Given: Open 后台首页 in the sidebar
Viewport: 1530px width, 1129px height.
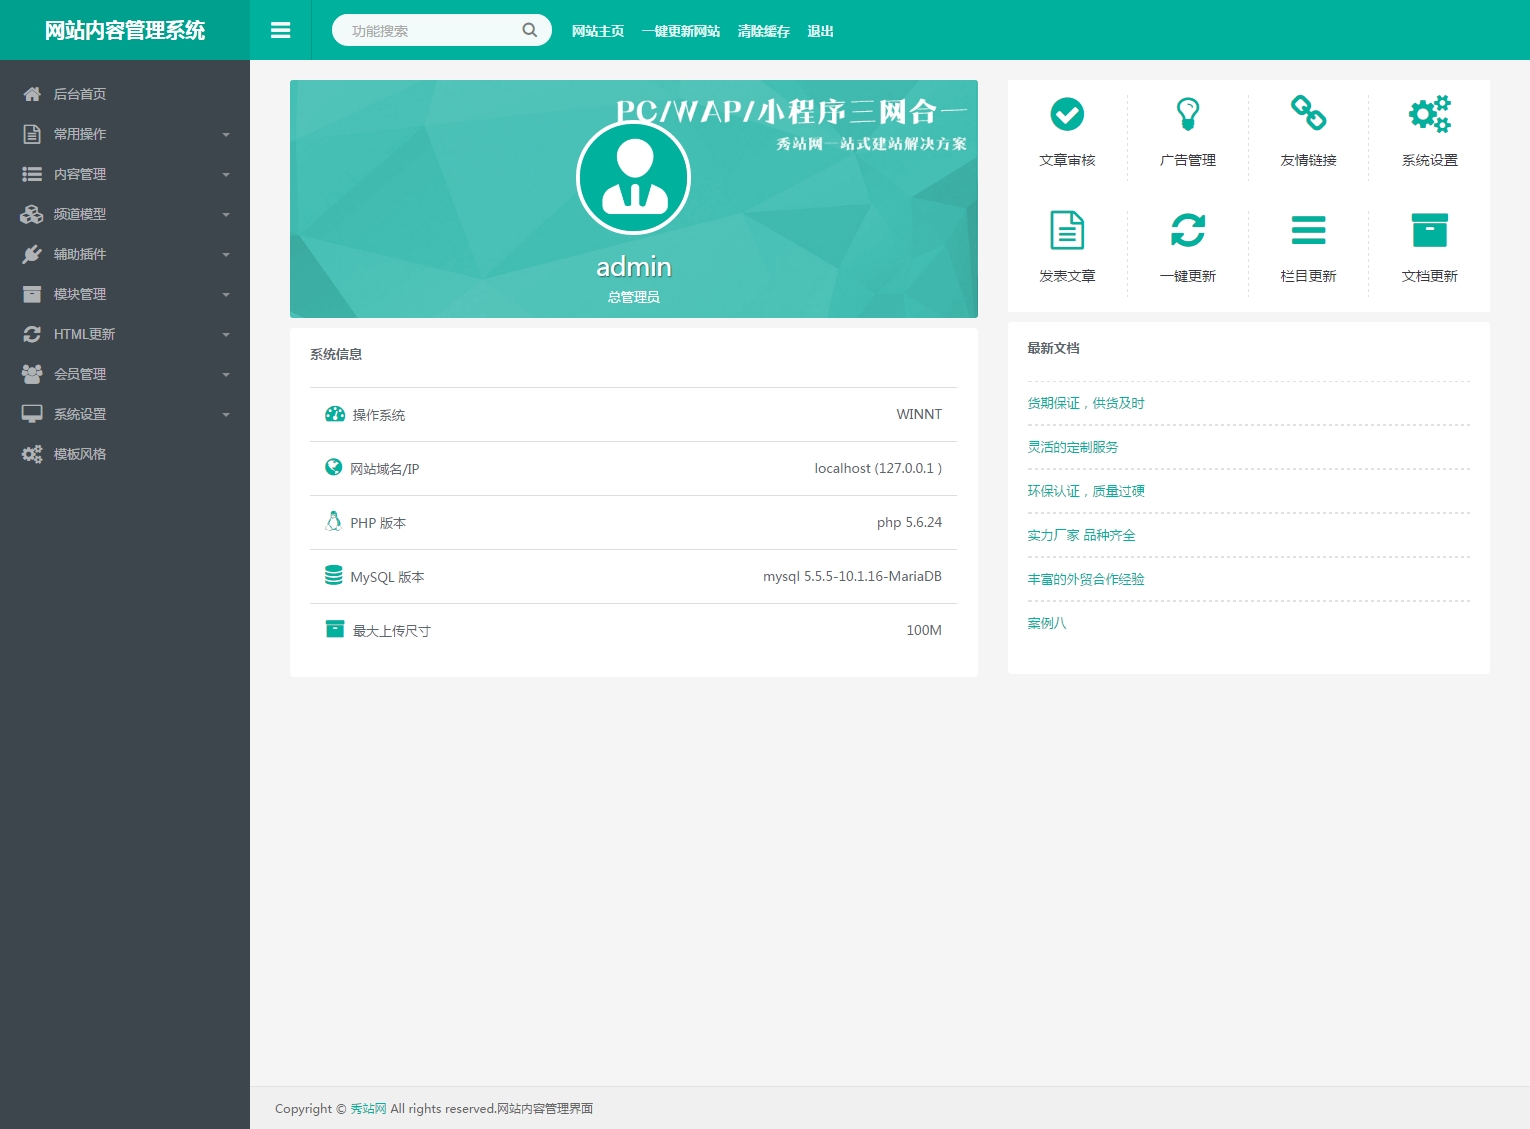Looking at the screenshot, I should pos(80,94).
